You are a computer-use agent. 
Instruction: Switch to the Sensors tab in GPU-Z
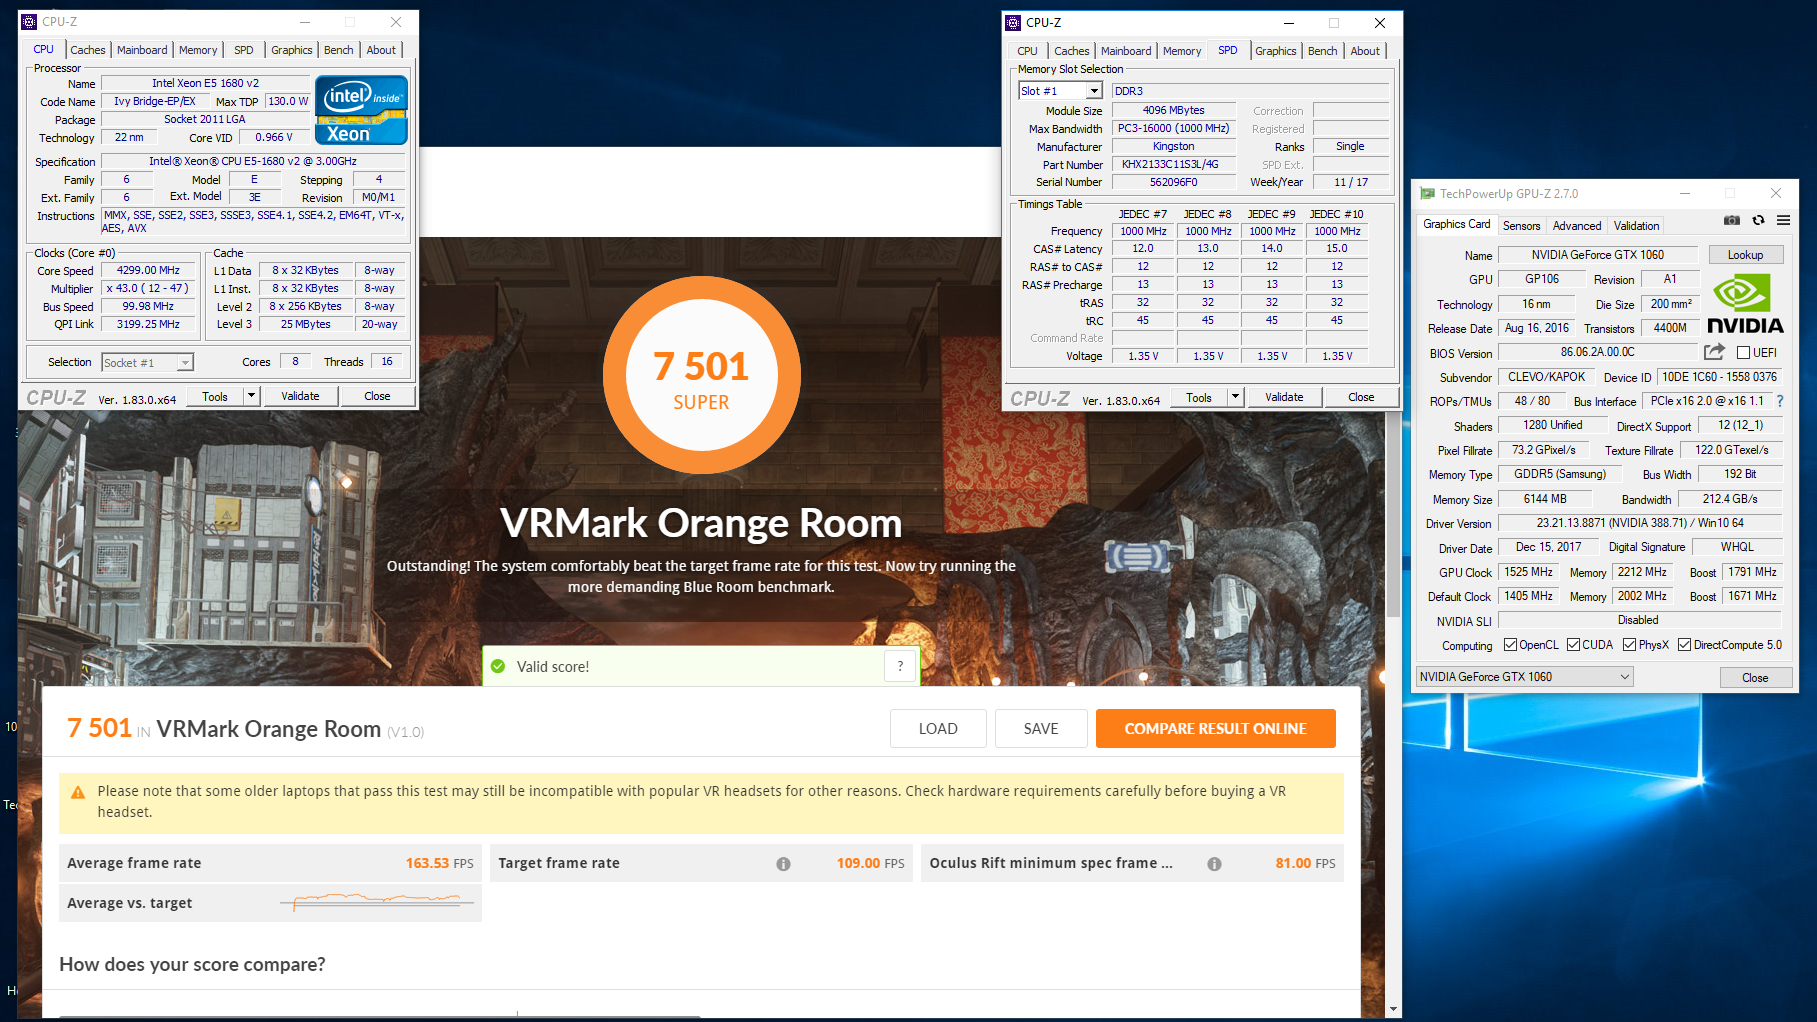[x=1521, y=226]
